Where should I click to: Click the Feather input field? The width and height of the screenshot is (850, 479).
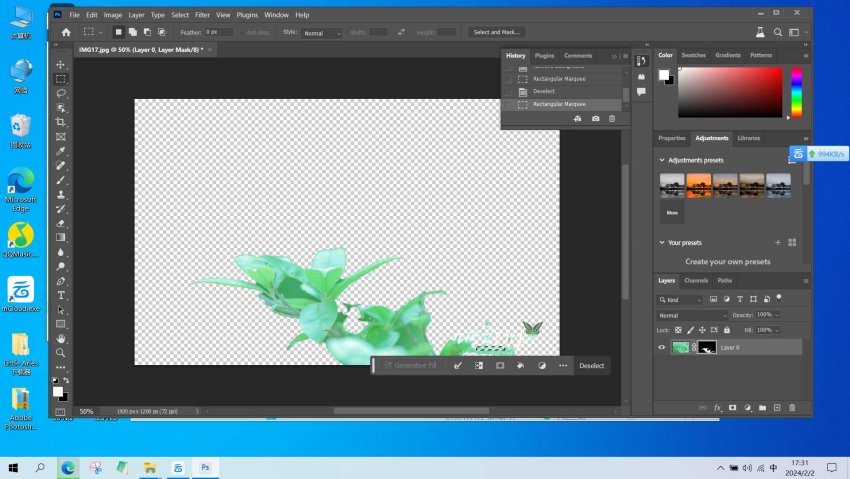[x=218, y=33]
